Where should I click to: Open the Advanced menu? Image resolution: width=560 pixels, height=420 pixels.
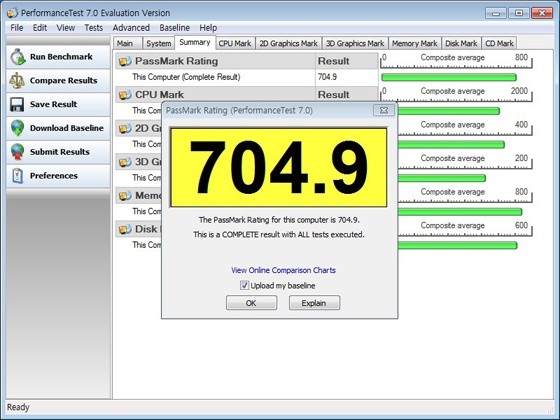coord(131,28)
